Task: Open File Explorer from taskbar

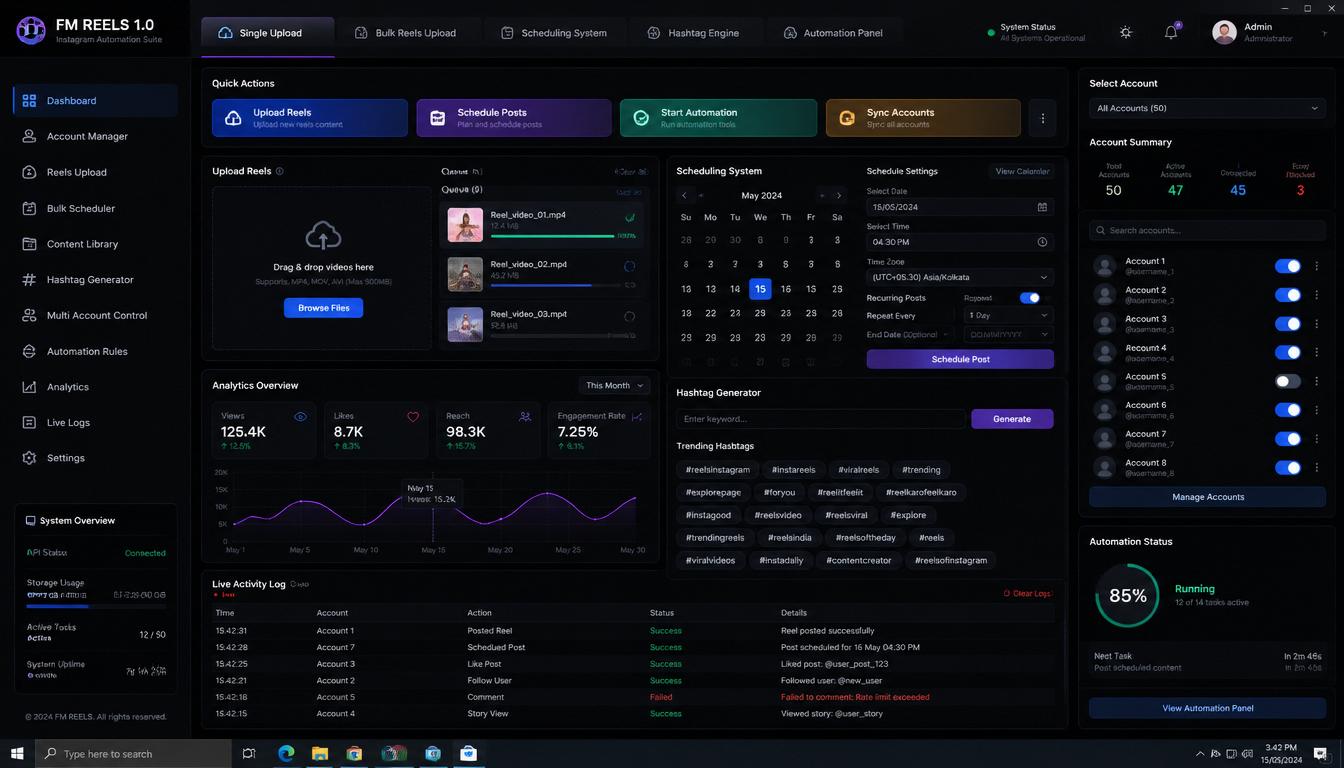Action: (320, 753)
